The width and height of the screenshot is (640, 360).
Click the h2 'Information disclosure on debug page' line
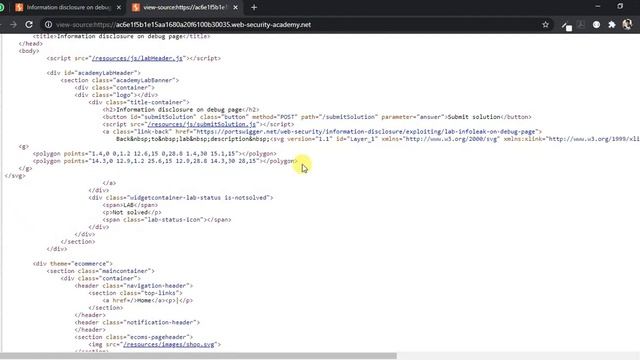[x=180, y=110]
